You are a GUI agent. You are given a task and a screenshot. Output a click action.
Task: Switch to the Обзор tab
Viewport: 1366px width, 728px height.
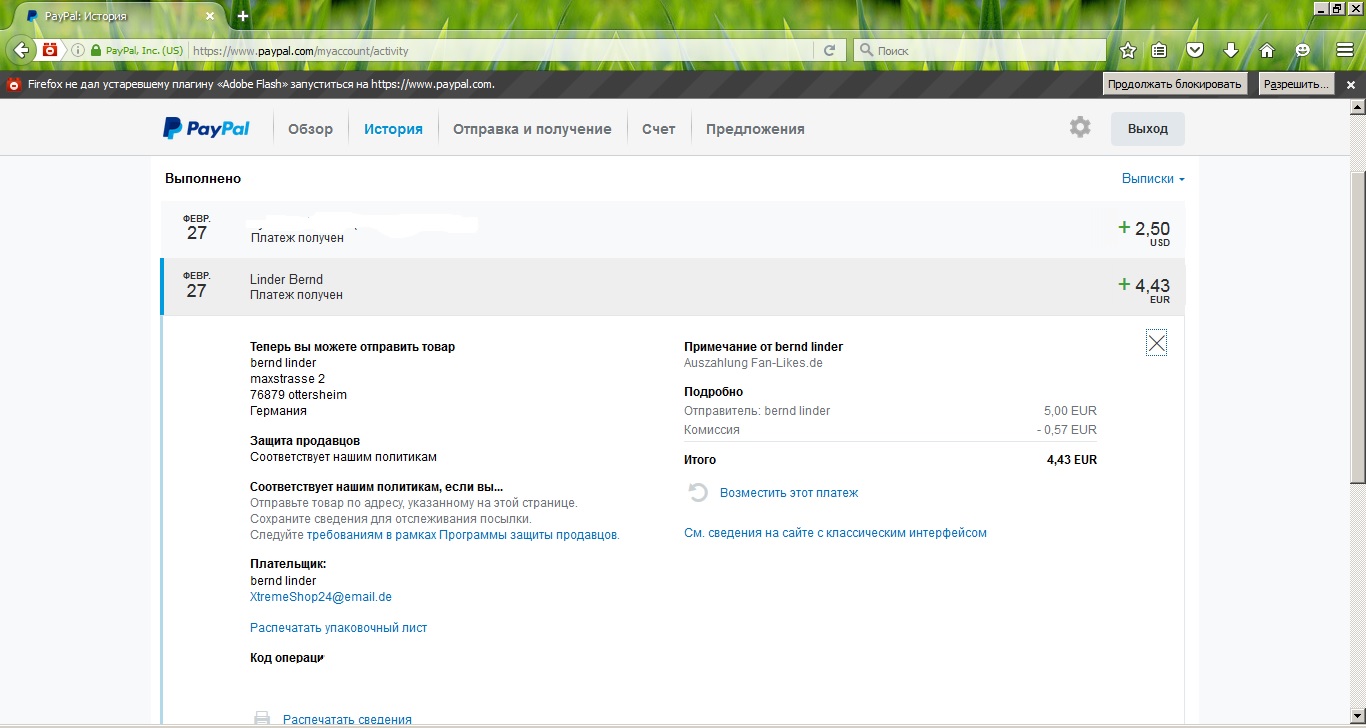(310, 129)
